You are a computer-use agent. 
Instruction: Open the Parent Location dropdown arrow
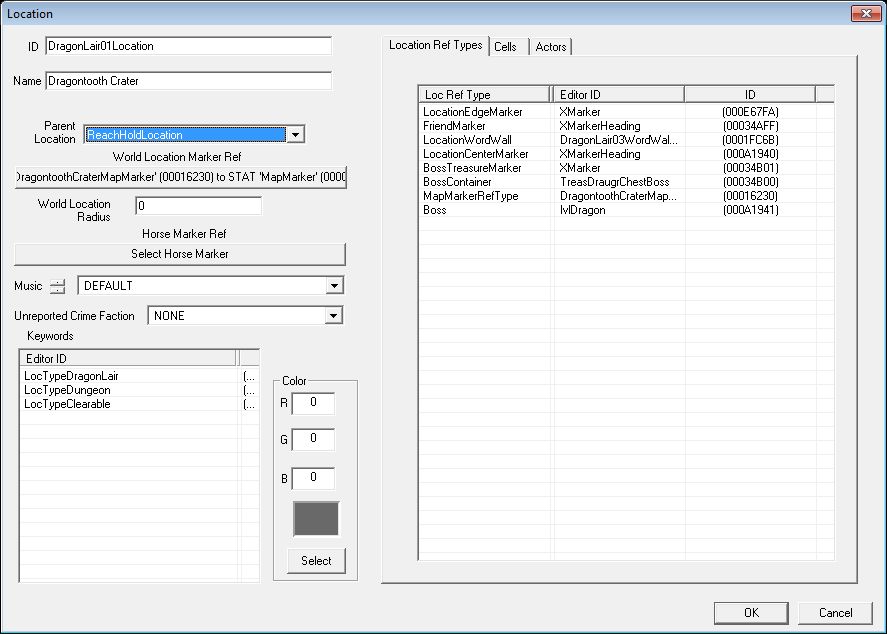click(295, 135)
